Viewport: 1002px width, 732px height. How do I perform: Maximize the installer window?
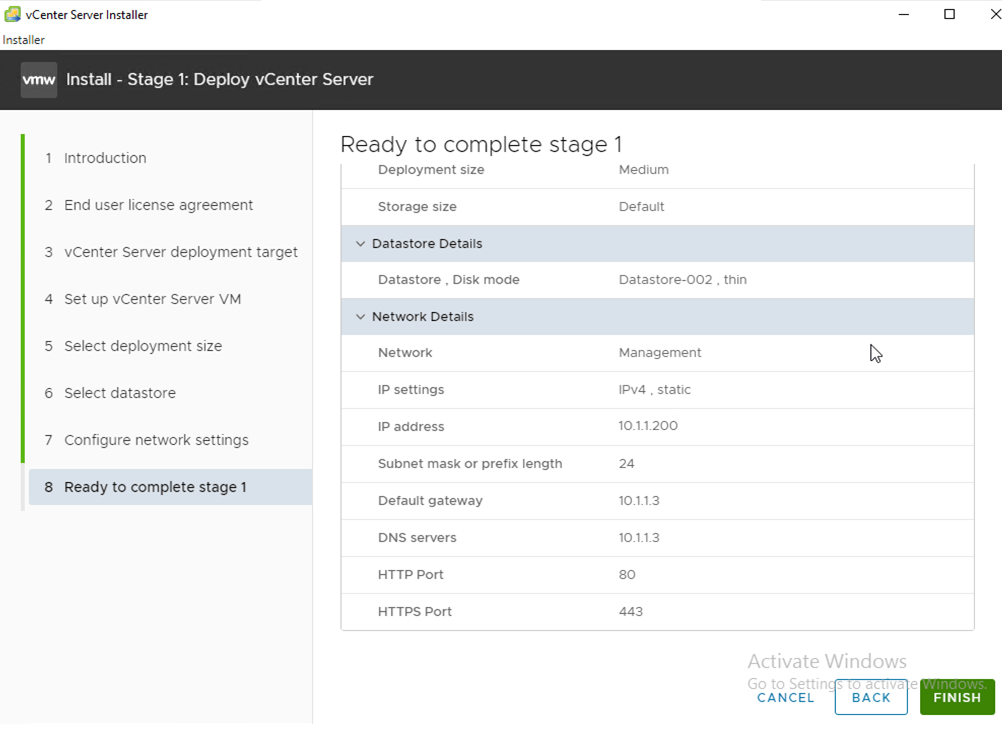point(949,14)
